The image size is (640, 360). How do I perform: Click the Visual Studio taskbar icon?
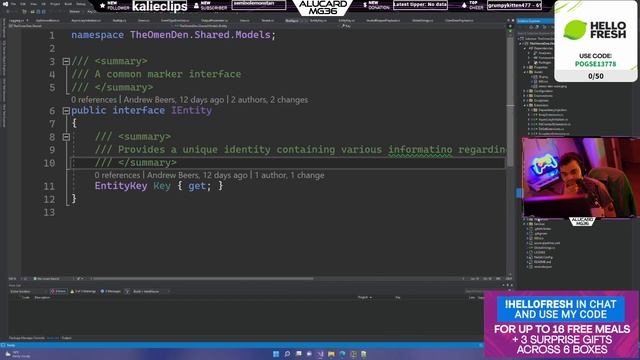coord(320,354)
